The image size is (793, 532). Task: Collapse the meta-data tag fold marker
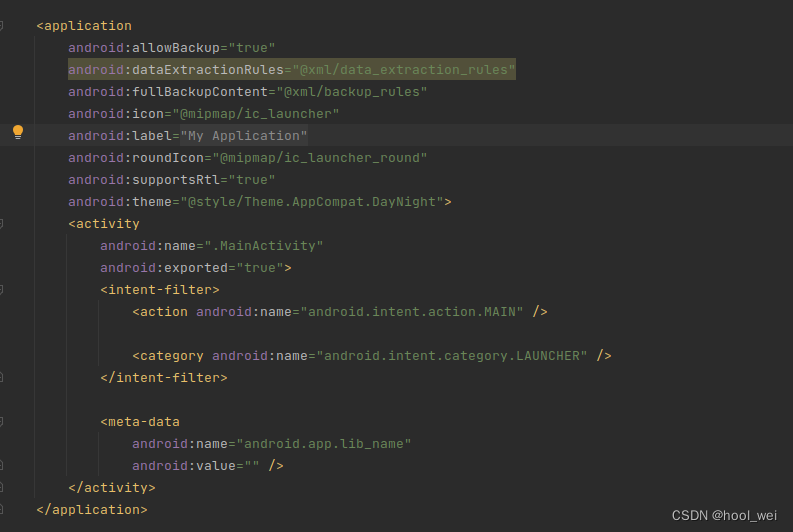(2, 422)
